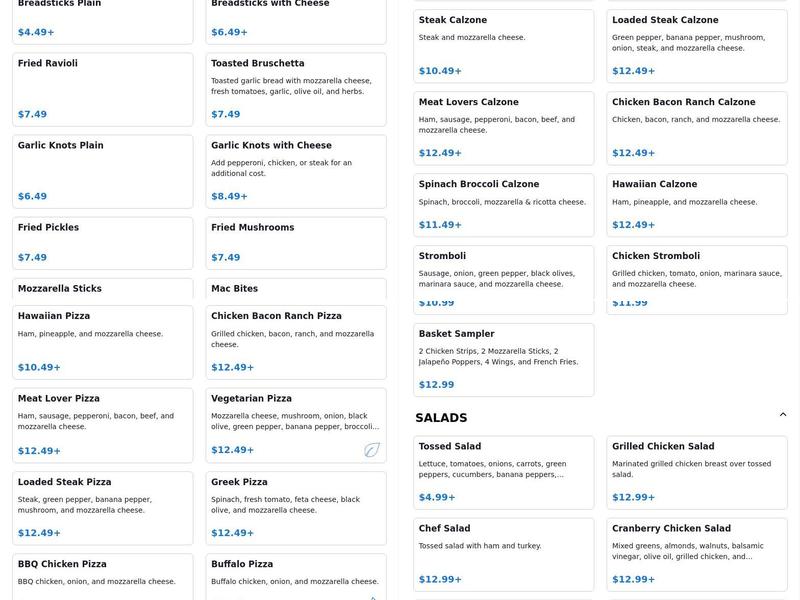Open the Cranberry Chicken Salad item
This screenshot has width=800, height=600.
(x=696, y=554)
